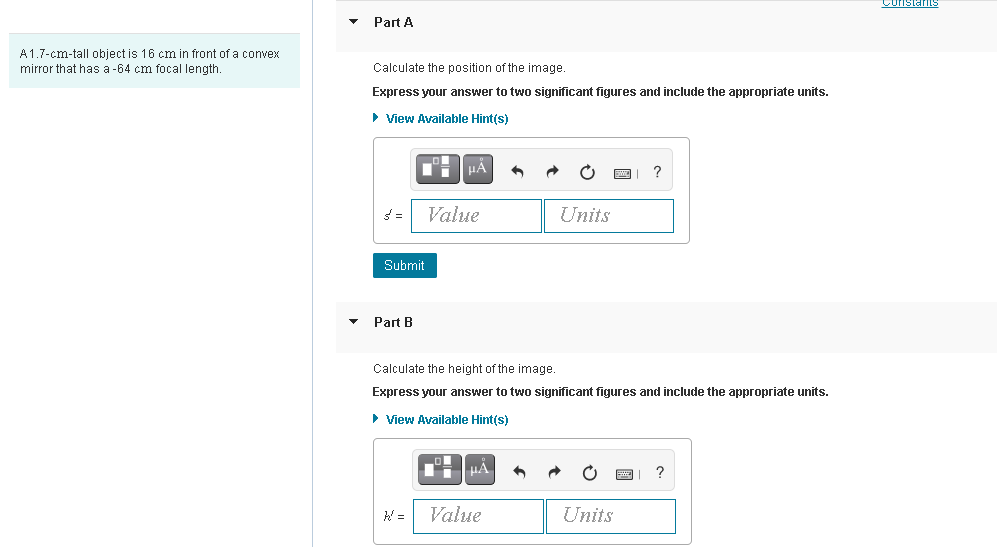Viewport: 997px width, 547px height.
Task: Redo entry in Part A answer toolbar
Action: (x=553, y=172)
